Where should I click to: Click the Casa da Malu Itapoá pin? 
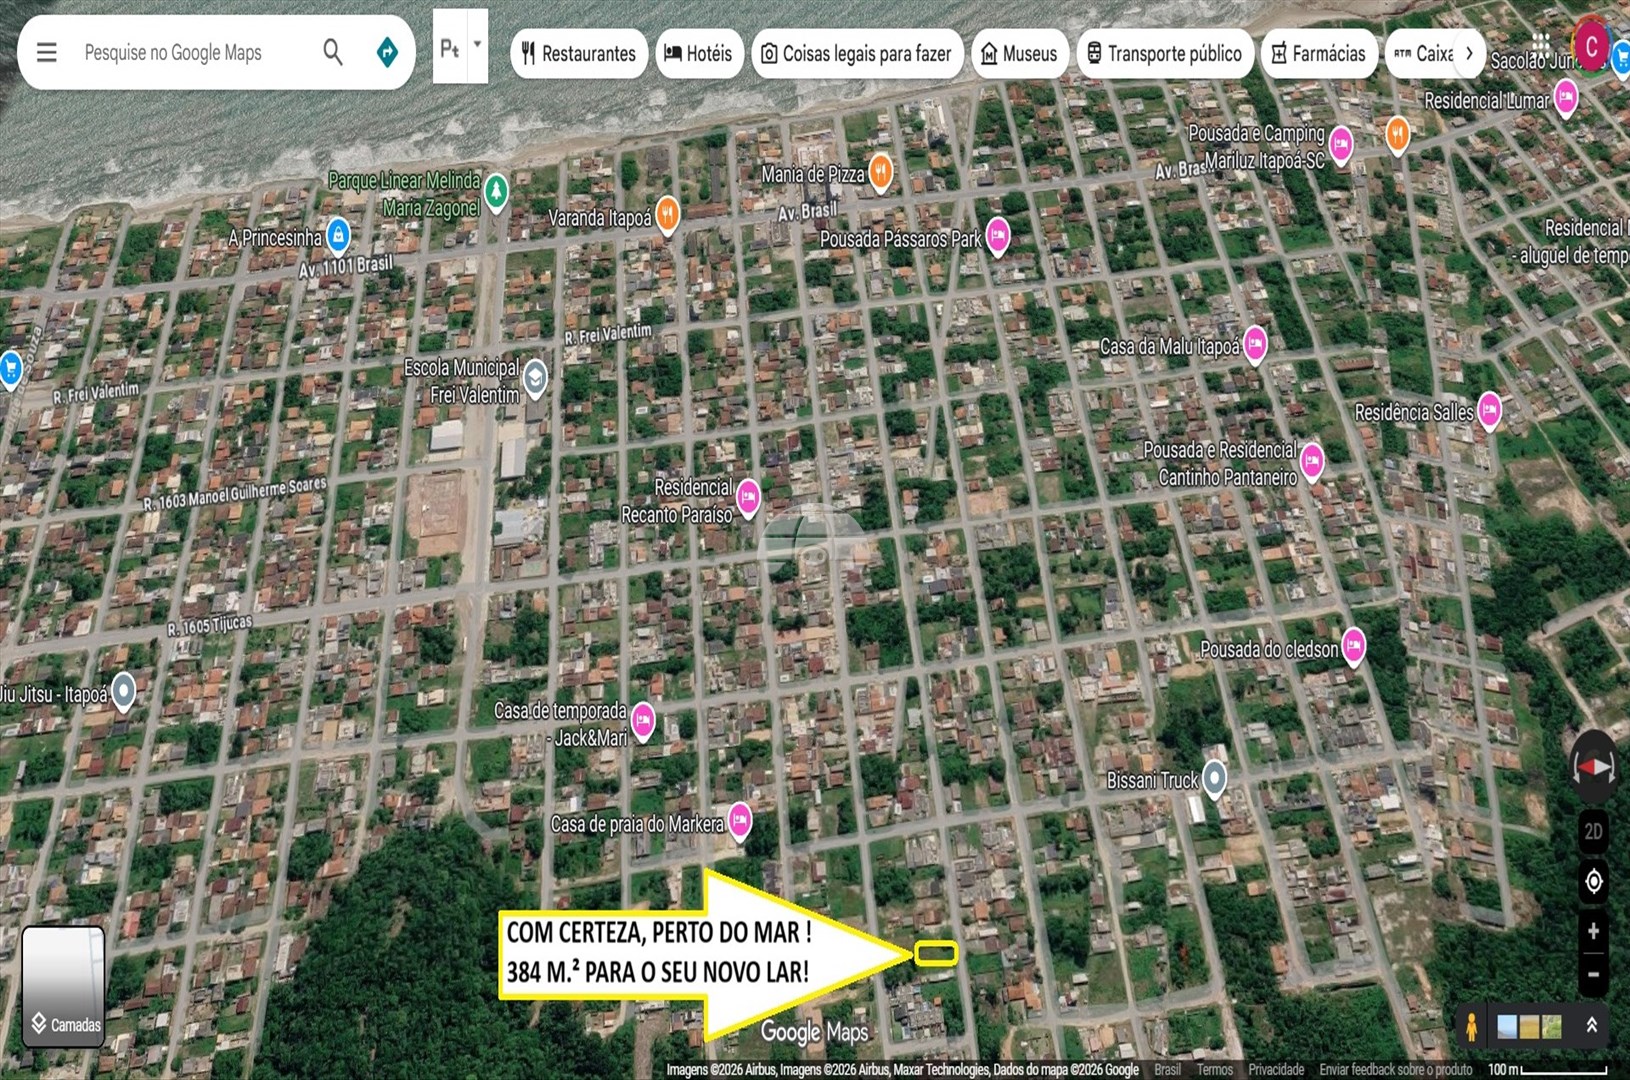coord(1255,345)
